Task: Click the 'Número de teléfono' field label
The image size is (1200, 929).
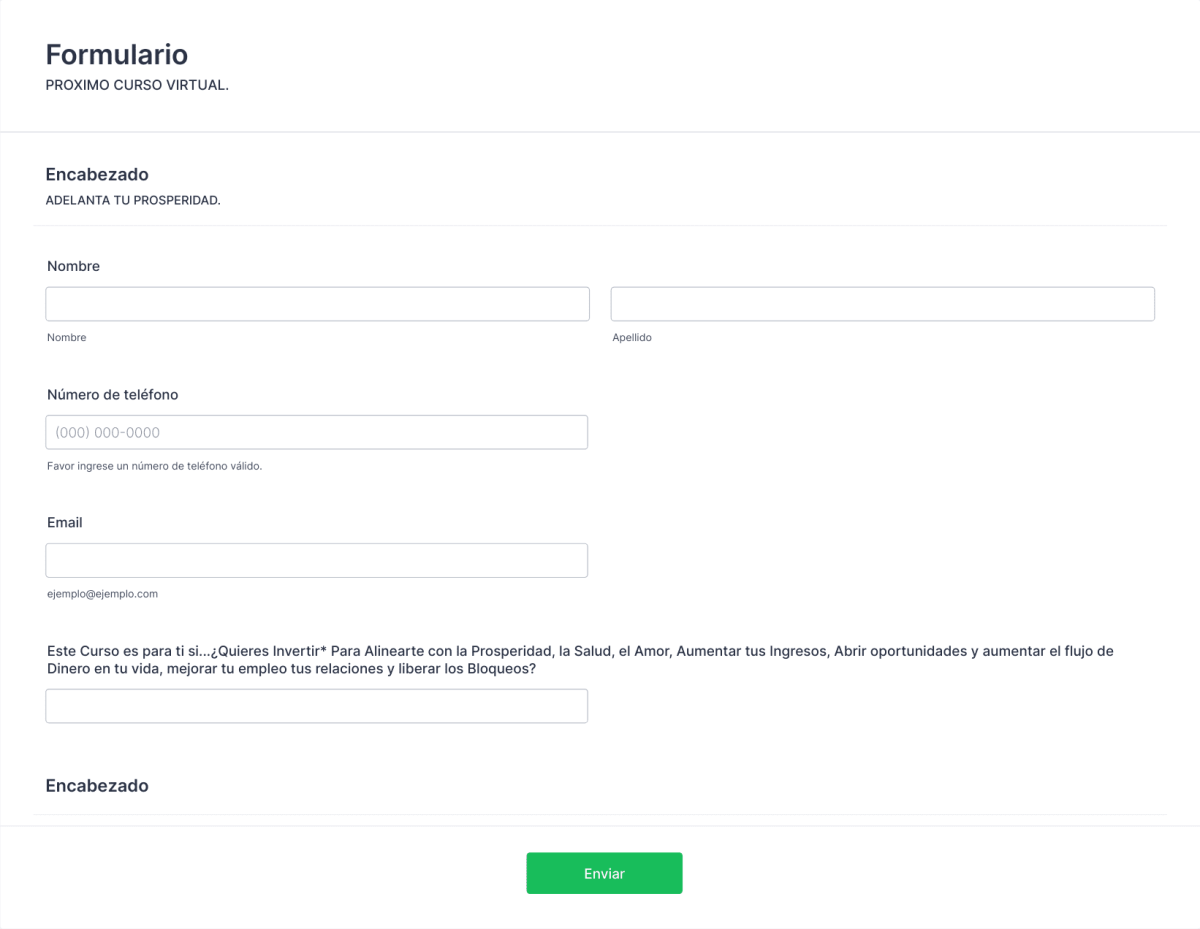Action: [112, 394]
